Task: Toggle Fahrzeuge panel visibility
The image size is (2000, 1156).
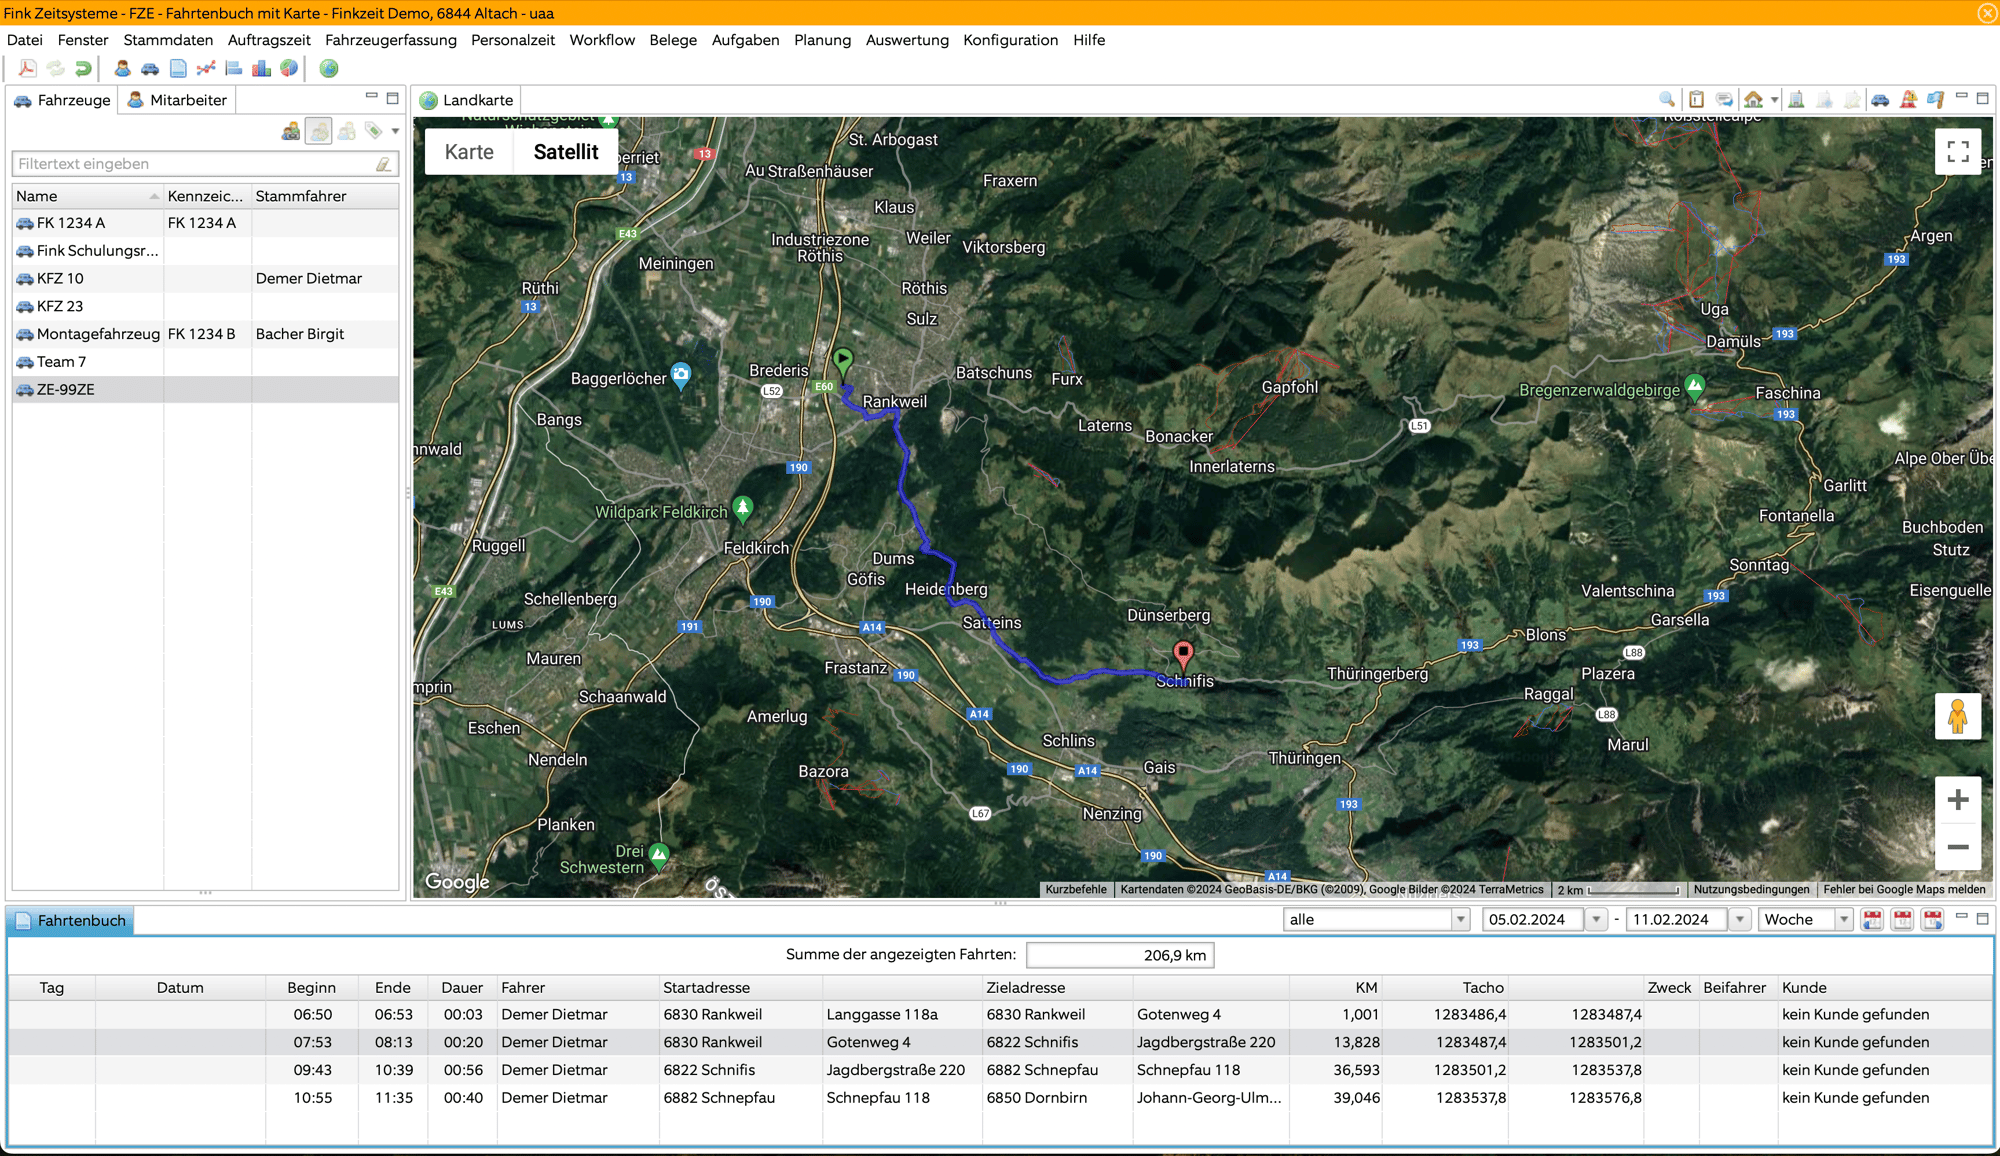Action: pyautogui.click(x=369, y=96)
